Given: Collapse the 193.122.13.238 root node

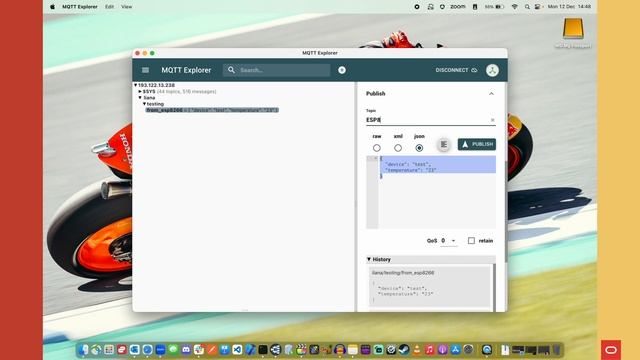Looking at the screenshot, I should [x=136, y=85].
